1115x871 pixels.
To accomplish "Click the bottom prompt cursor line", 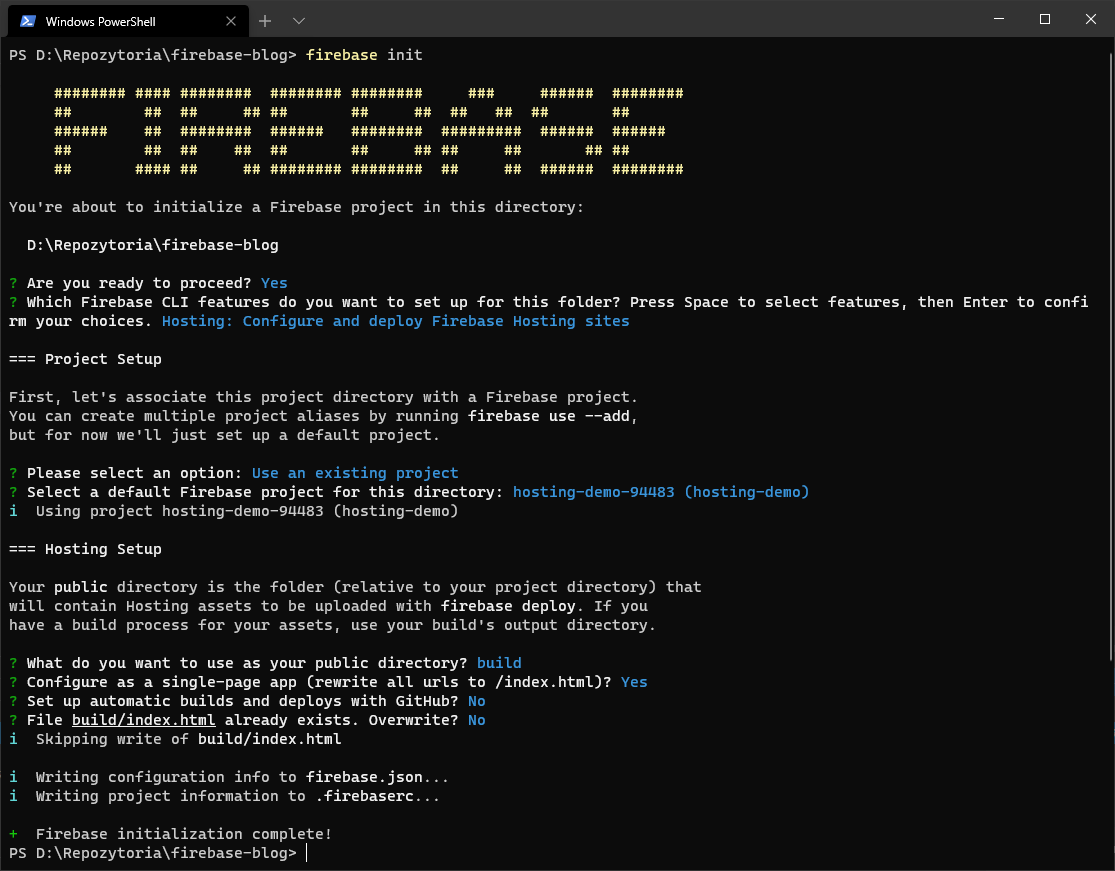I will click(307, 853).
